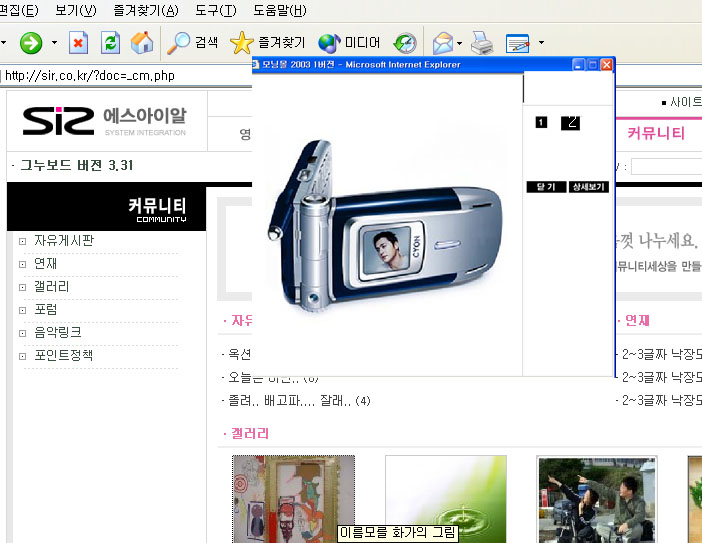Stop page loading with red X icon
The height and width of the screenshot is (543, 702).
point(78,43)
